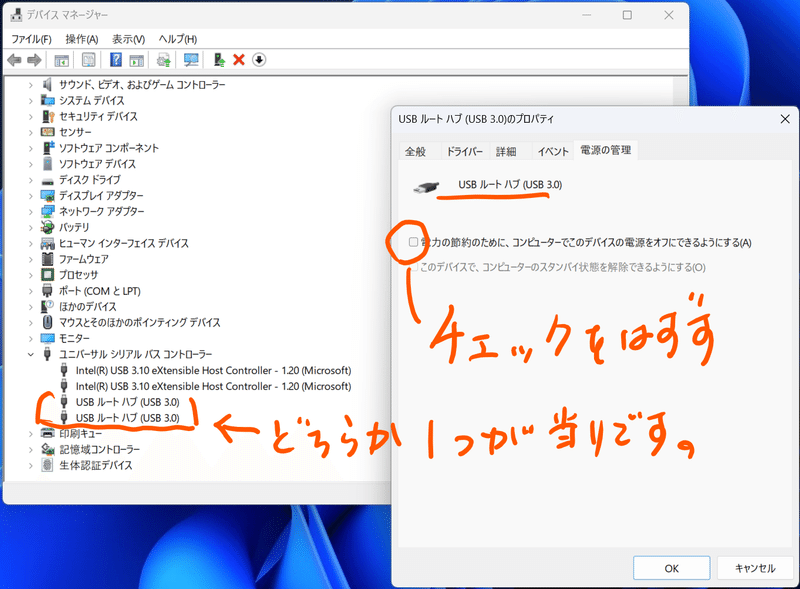Image resolution: width=800 pixels, height=589 pixels.
Task: Click the OK button in properties dialog
Action: click(x=671, y=568)
